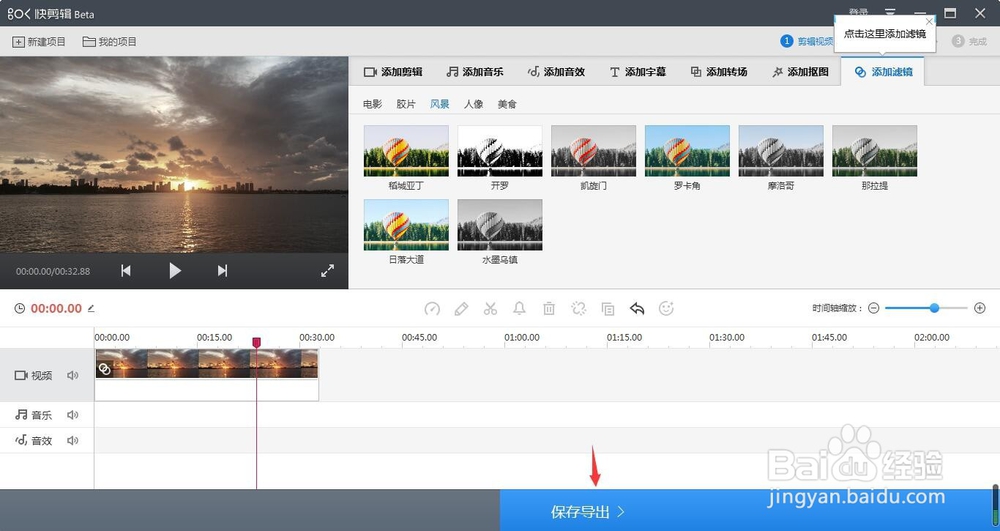Click the pencil edit icon in timeline toolbar
This screenshot has height=531, width=1000.
pyautogui.click(x=461, y=309)
